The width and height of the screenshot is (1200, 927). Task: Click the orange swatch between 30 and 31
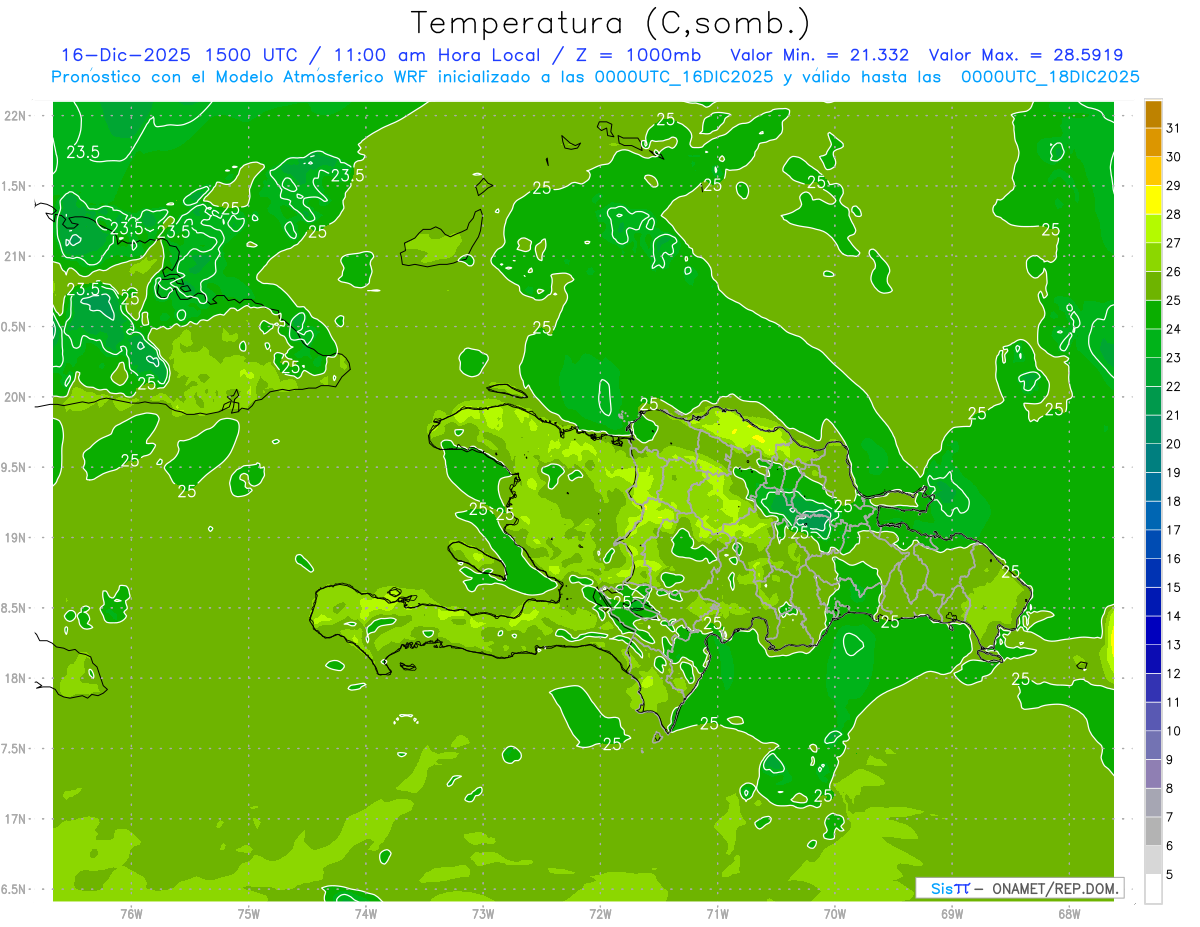click(1153, 143)
